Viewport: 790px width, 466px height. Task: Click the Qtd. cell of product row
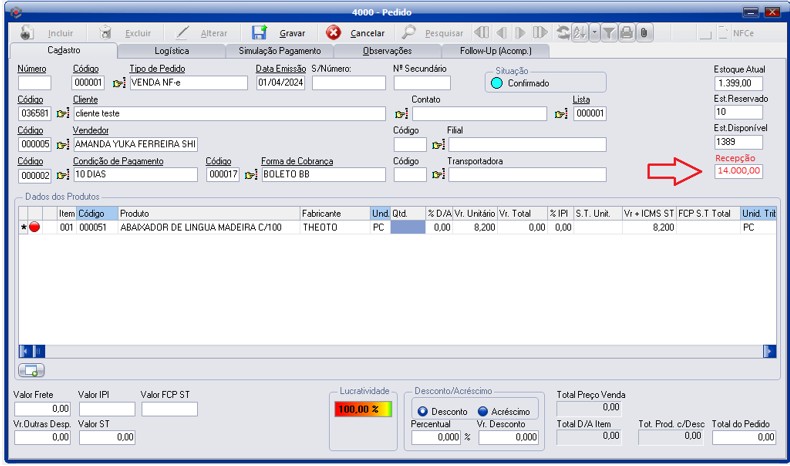pos(406,228)
